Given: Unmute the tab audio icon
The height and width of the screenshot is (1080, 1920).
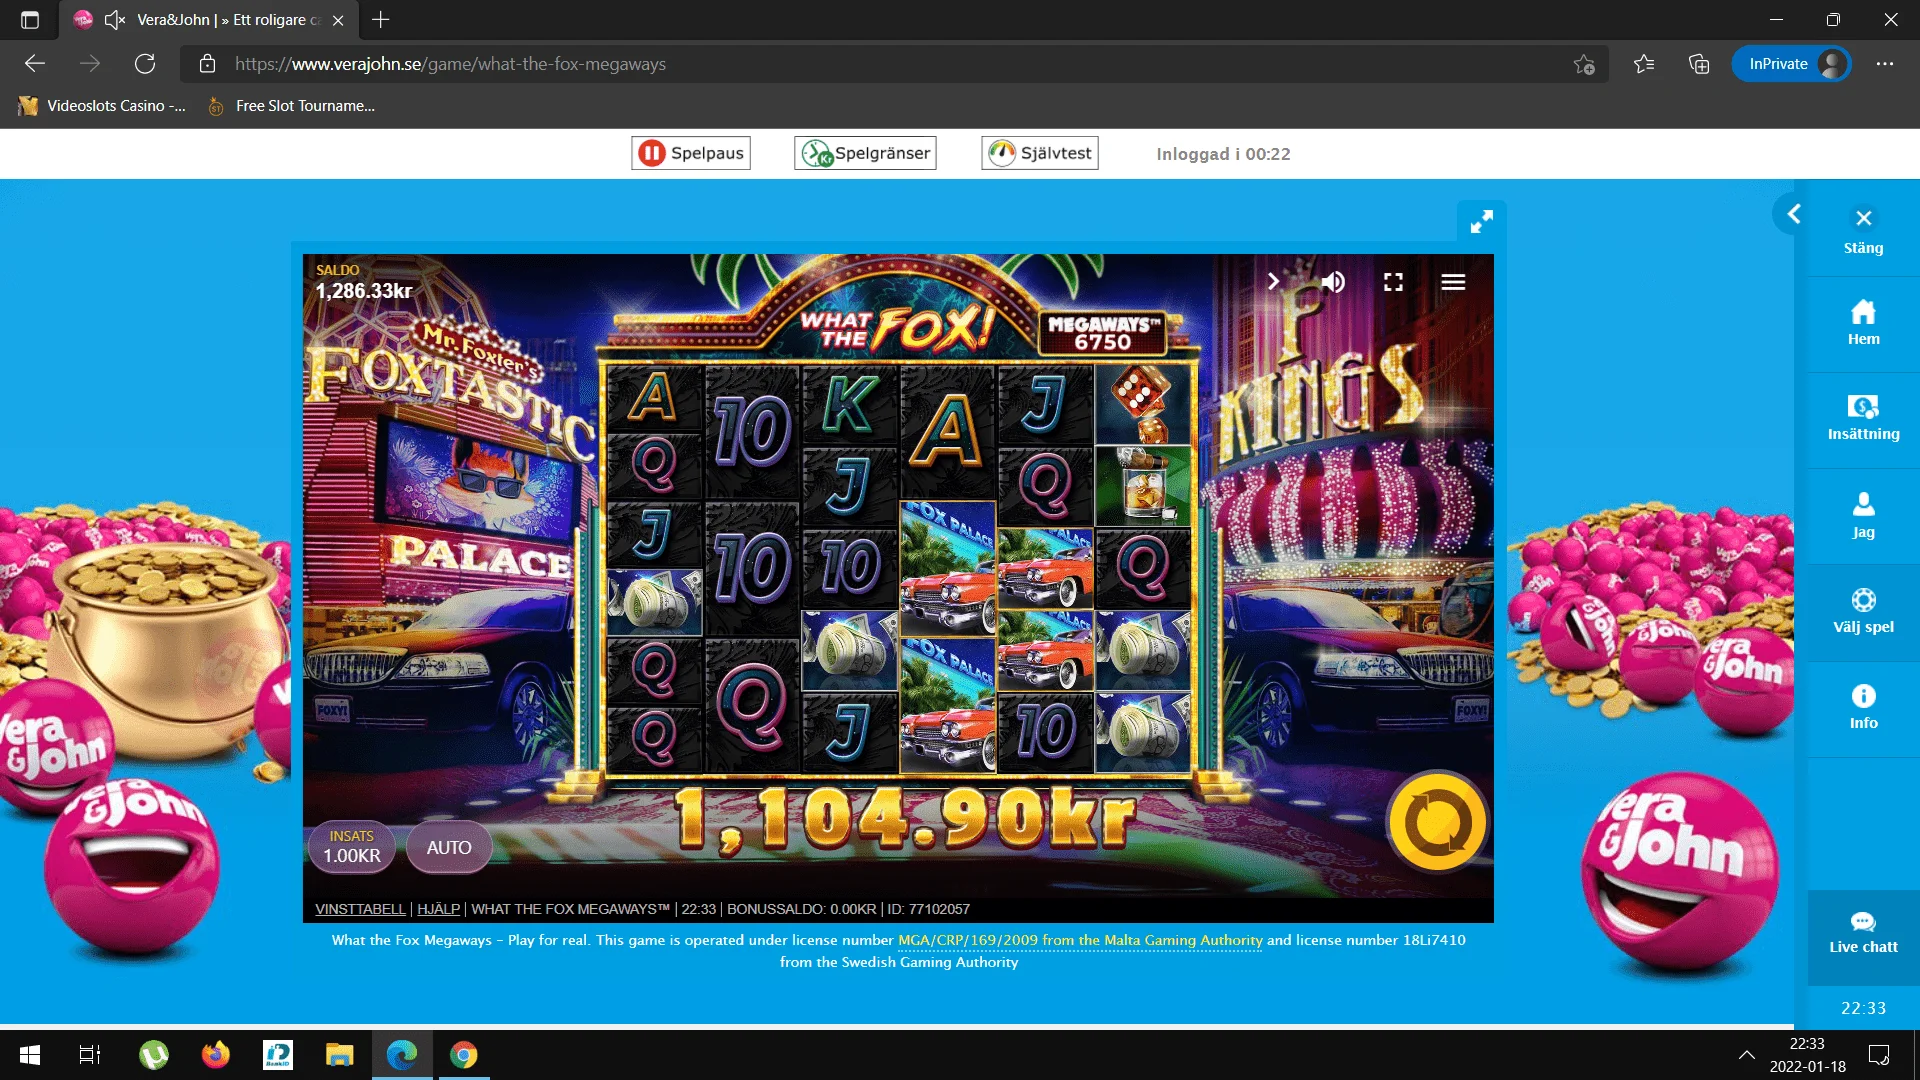Looking at the screenshot, I should click(115, 20).
